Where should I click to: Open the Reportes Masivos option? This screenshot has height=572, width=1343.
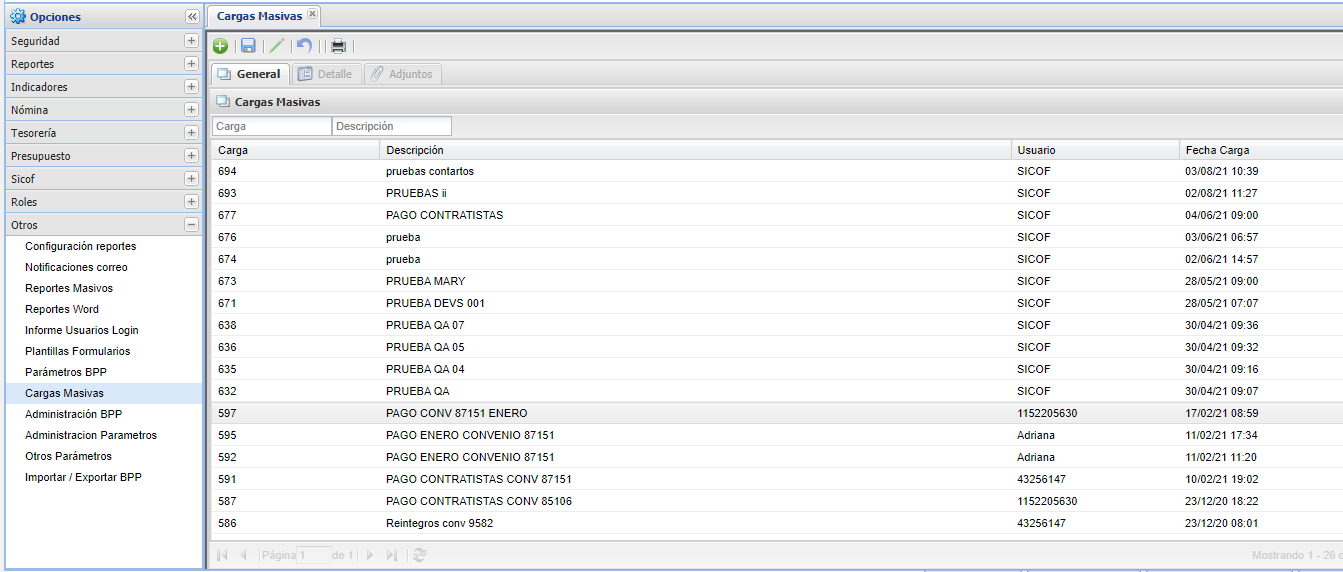(x=69, y=288)
